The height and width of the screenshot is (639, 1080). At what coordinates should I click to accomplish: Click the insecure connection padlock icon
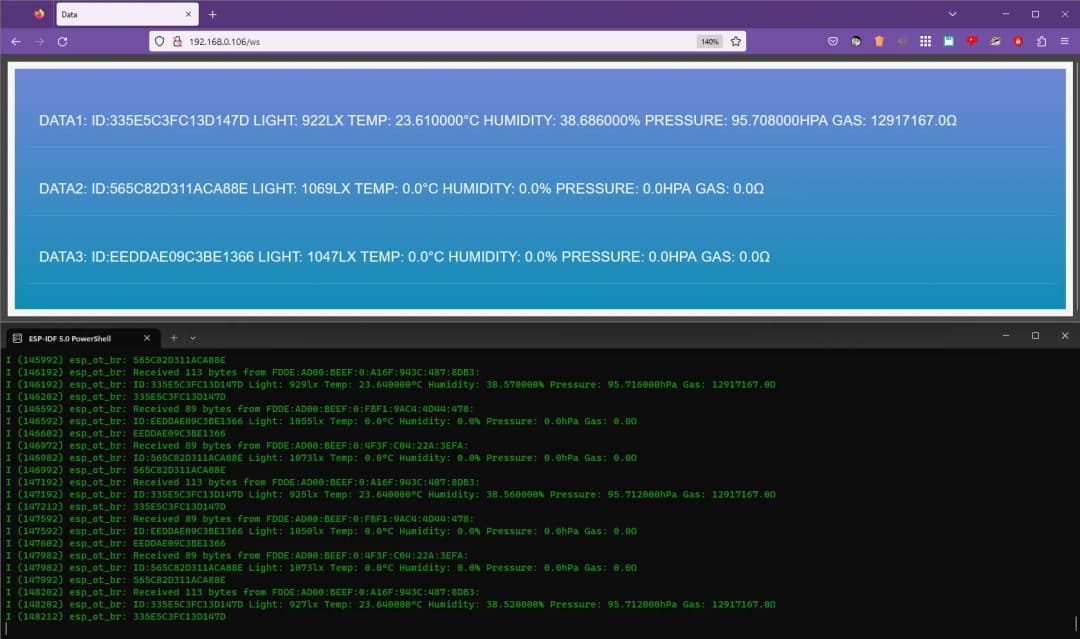tap(177, 41)
